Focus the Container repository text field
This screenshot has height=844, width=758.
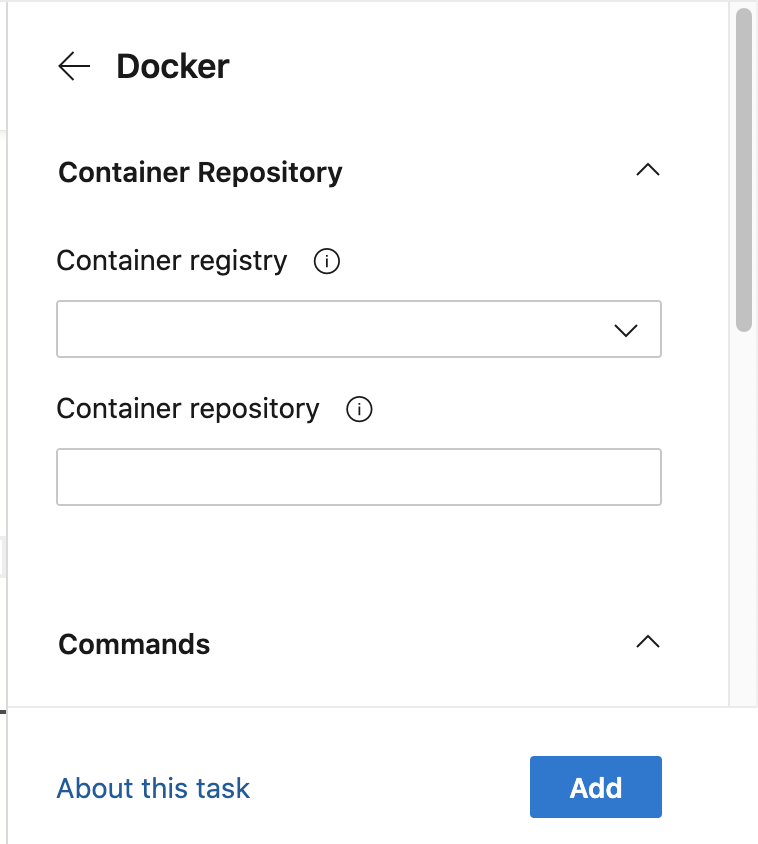(358, 477)
